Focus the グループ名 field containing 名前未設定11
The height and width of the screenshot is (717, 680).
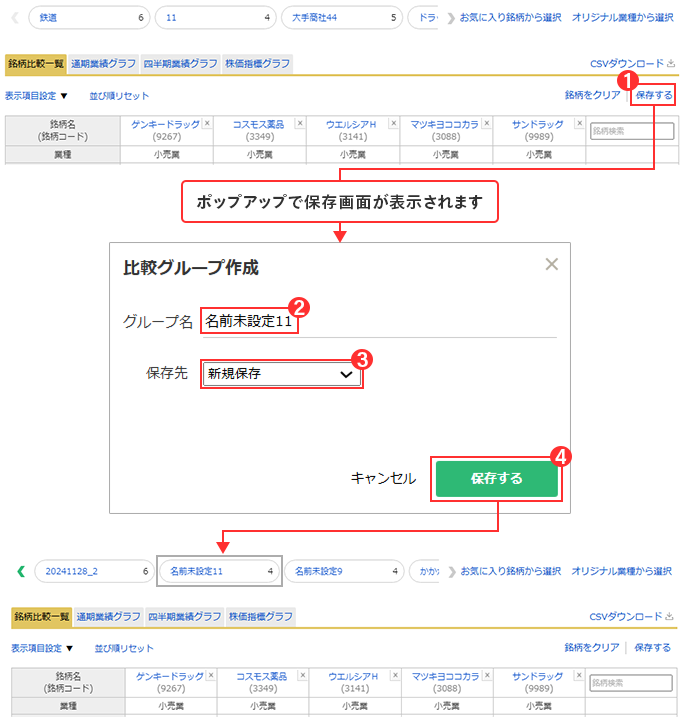point(379,321)
